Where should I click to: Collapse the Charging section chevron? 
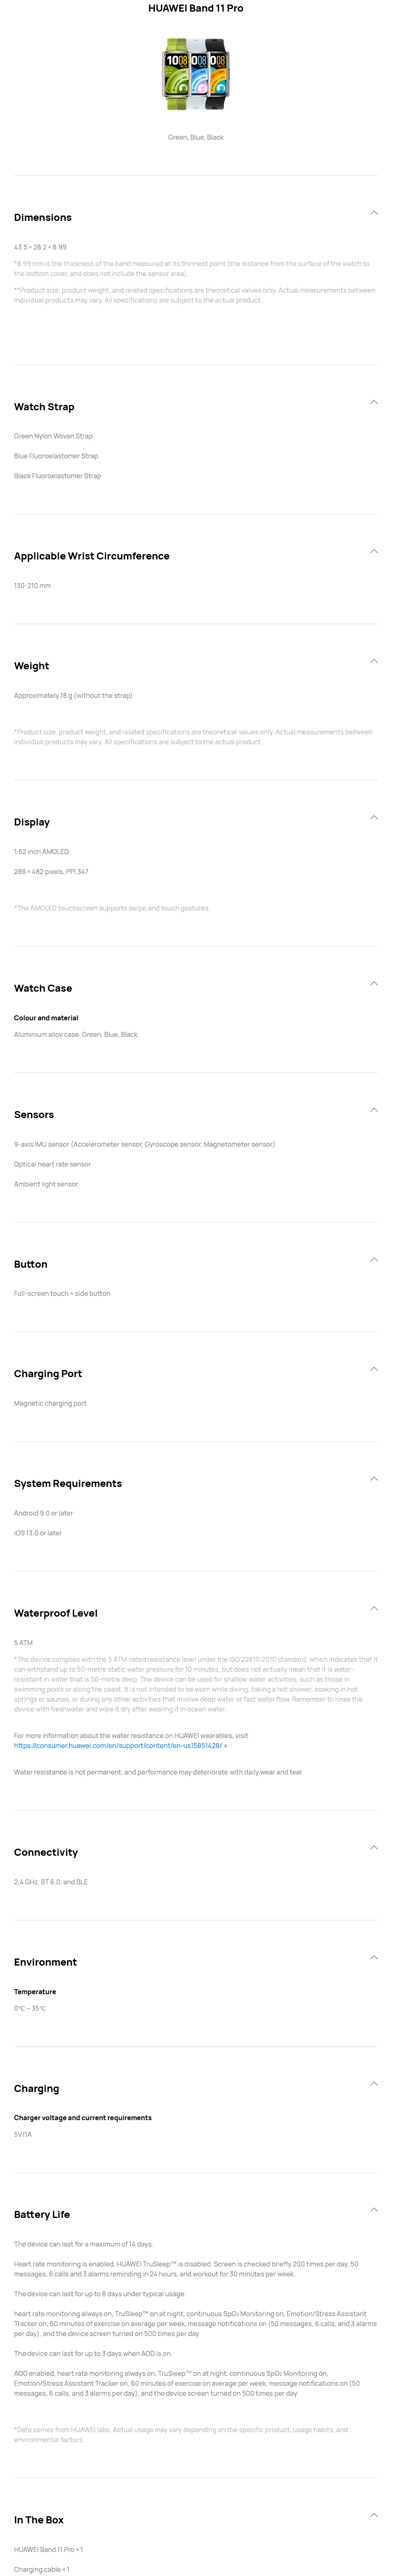[x=373, y=2083]
